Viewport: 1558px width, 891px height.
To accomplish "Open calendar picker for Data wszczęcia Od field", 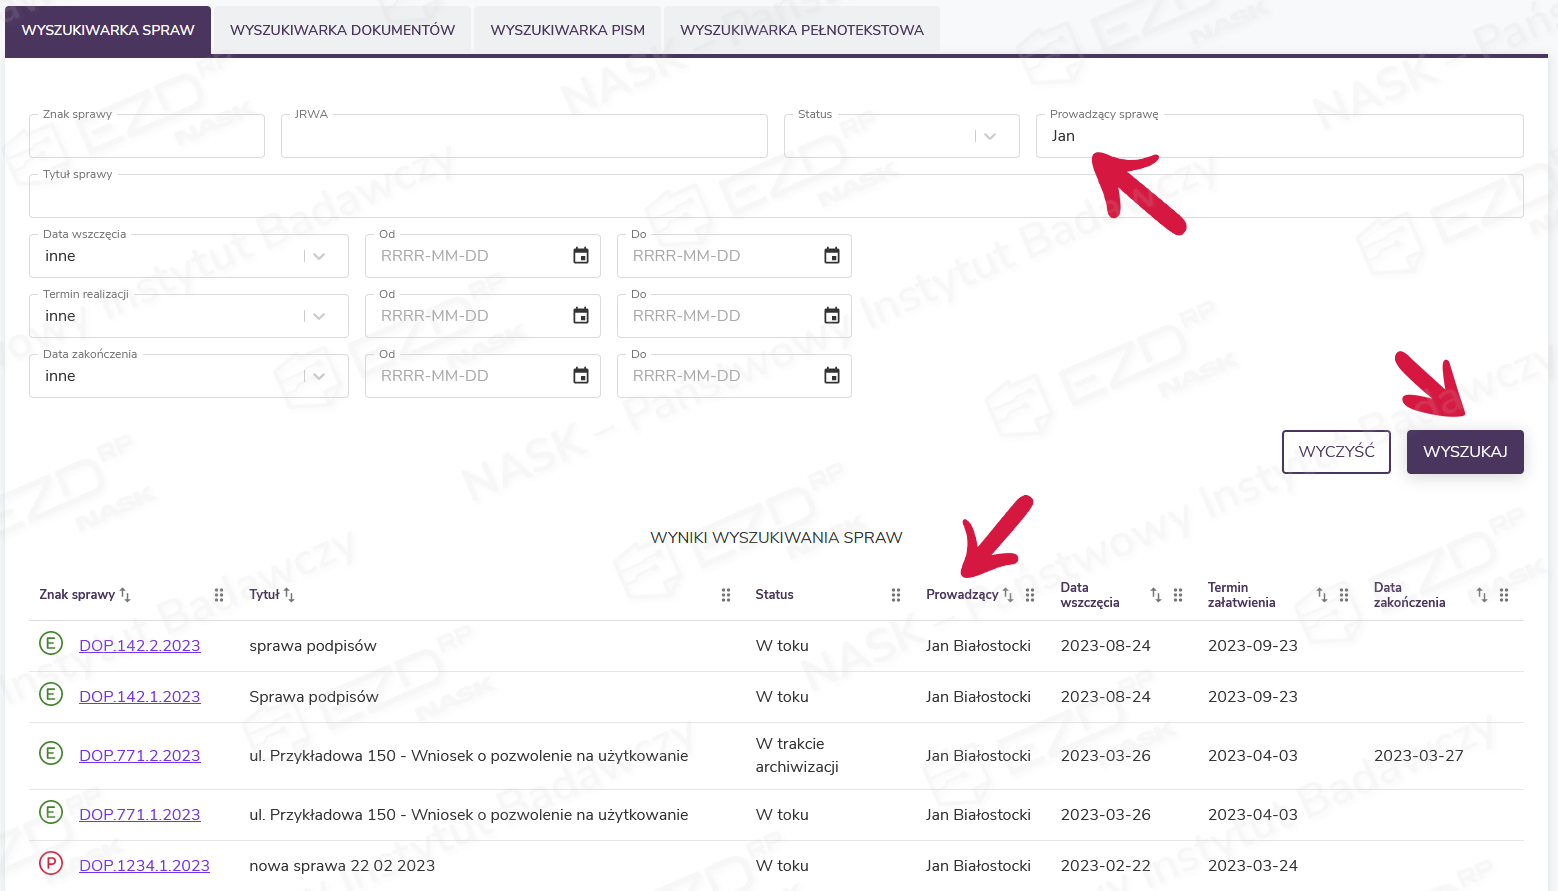I will click(580, 256).
